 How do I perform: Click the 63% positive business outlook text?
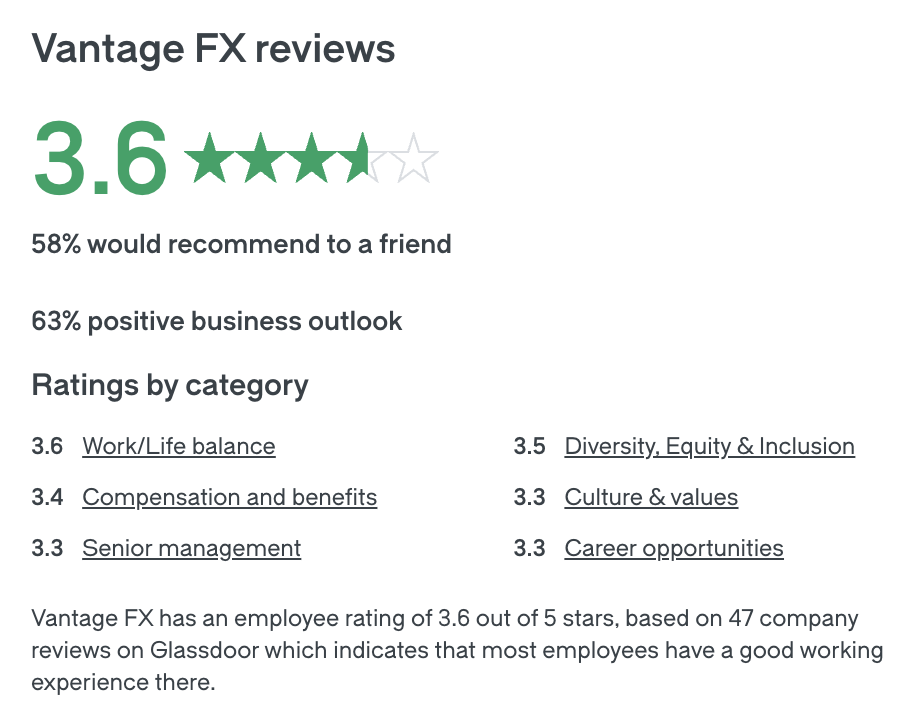217,321
